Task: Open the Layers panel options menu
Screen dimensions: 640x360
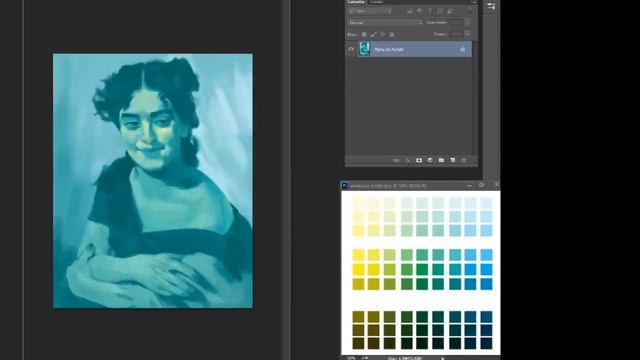Action: point(473,2)
